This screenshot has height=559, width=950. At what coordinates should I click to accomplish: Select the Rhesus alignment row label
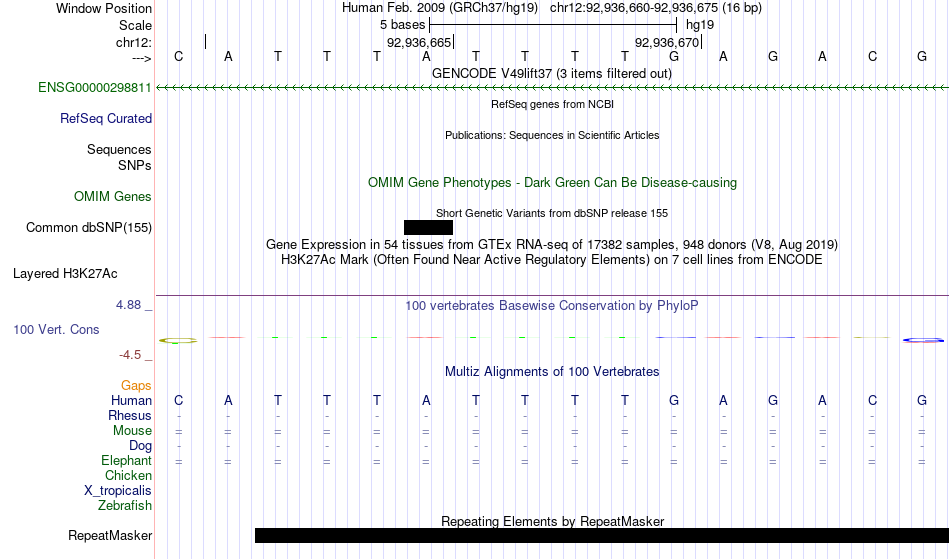coord(130,416)
